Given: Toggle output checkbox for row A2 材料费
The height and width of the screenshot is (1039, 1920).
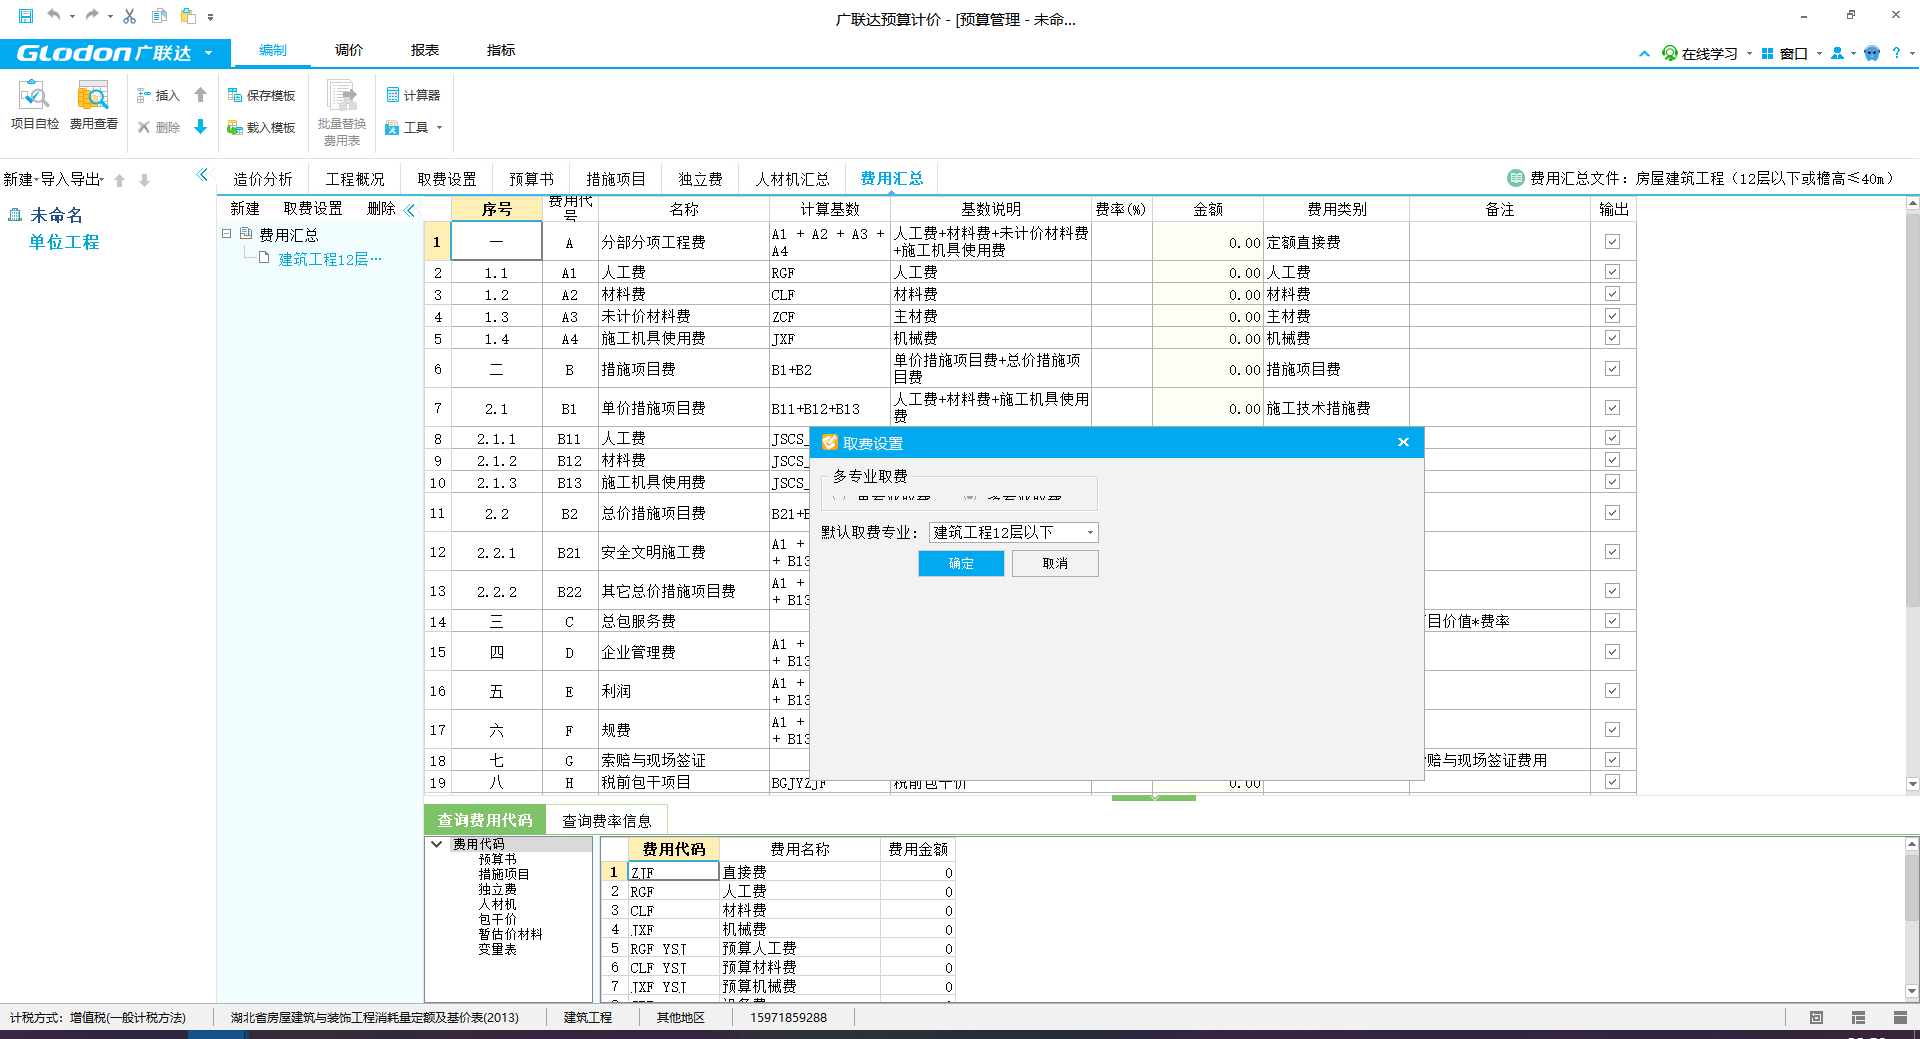Looking at the screenshot, I should tap(1612, 294).
